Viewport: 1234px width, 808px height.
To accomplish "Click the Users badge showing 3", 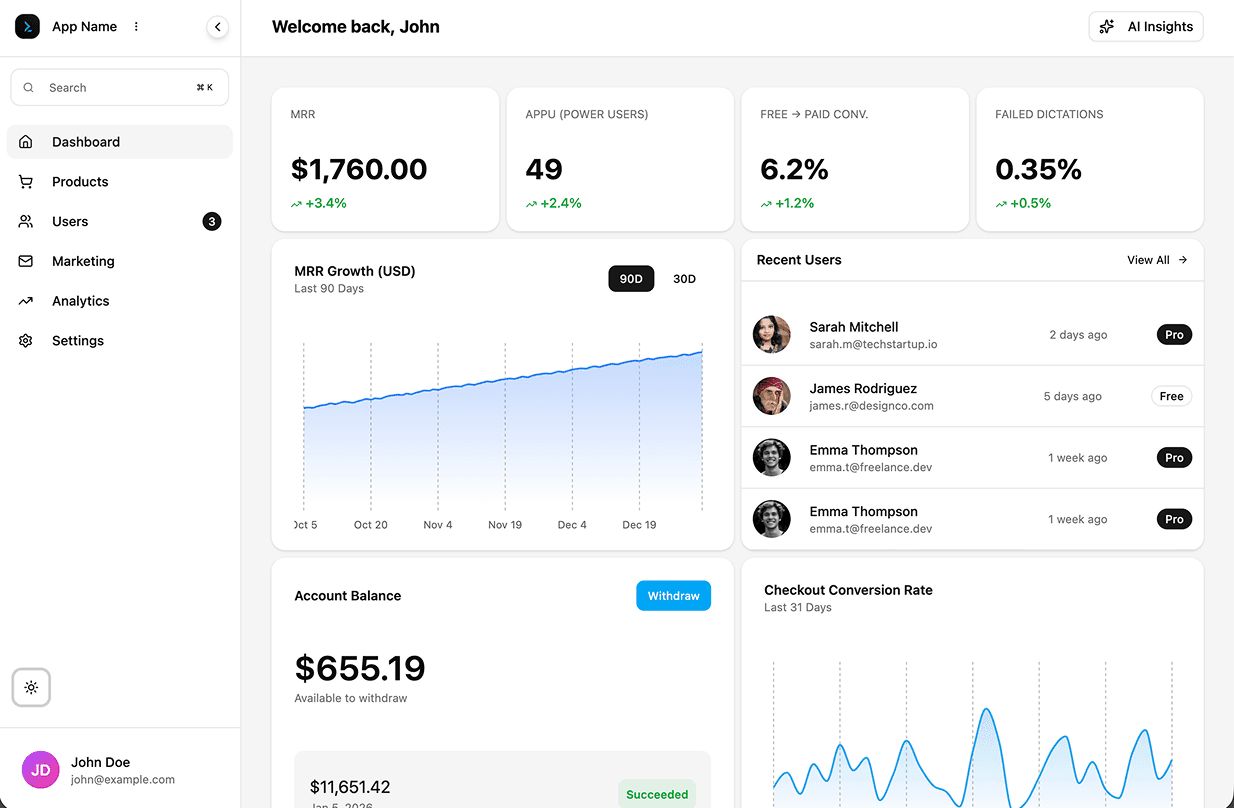I will point(211,221).
